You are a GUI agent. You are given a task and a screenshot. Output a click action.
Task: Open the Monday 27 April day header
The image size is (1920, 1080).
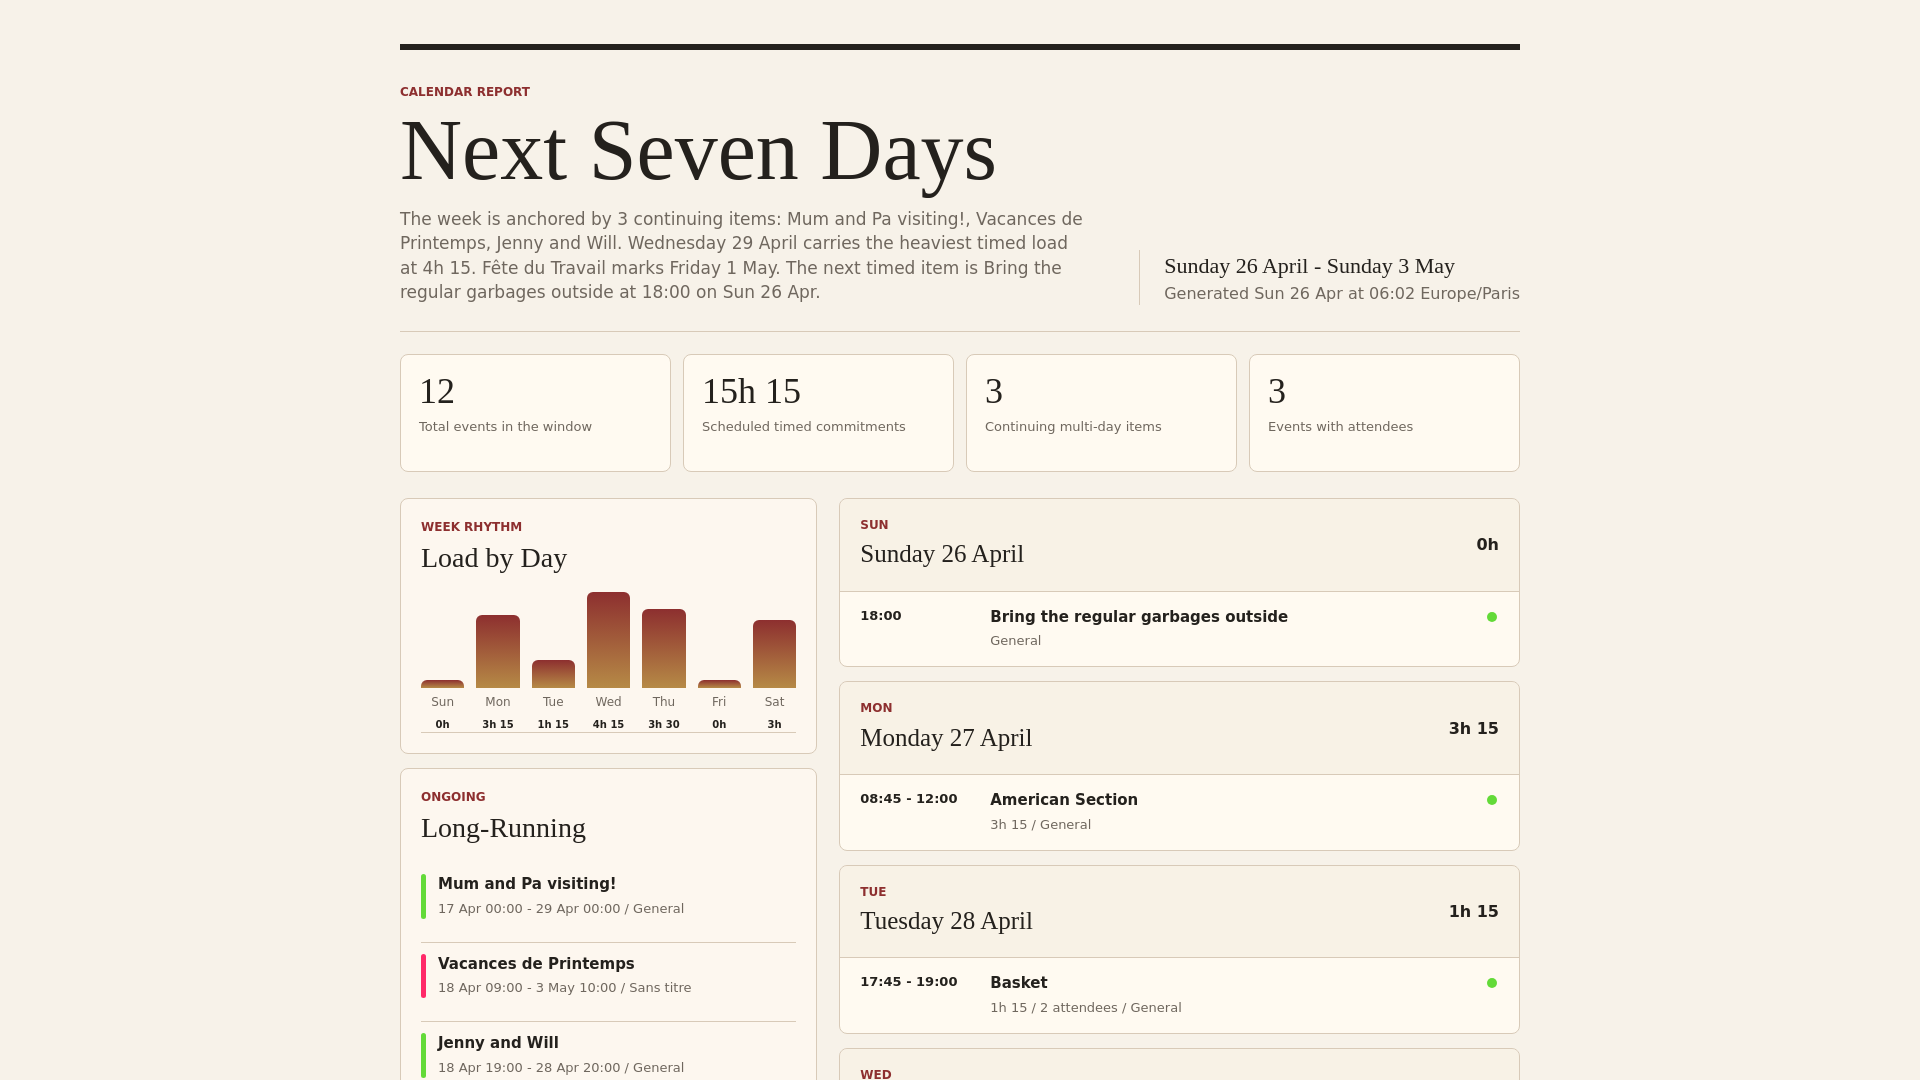[x=1179, y=728]
